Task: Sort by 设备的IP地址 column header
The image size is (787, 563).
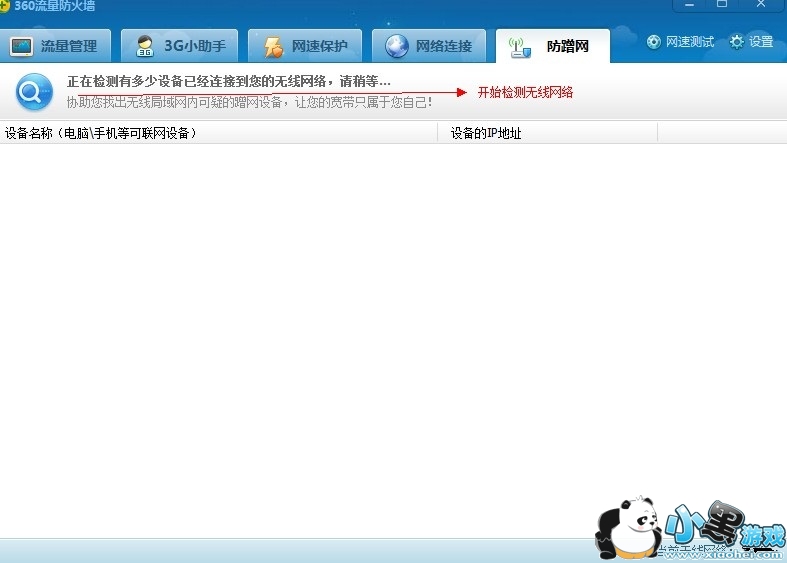Action: tap(548, 133)
